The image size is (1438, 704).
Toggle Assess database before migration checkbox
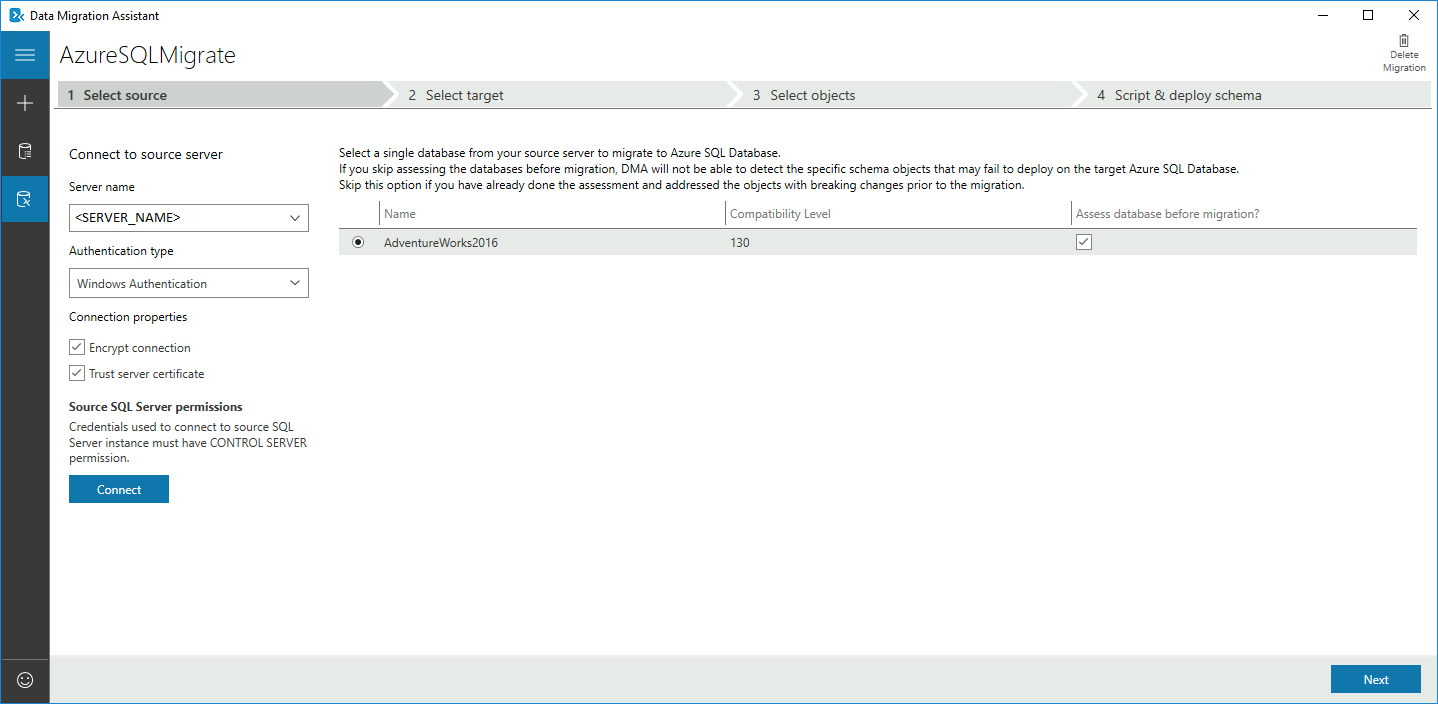pyautogui.click(x=1083, y=242)
